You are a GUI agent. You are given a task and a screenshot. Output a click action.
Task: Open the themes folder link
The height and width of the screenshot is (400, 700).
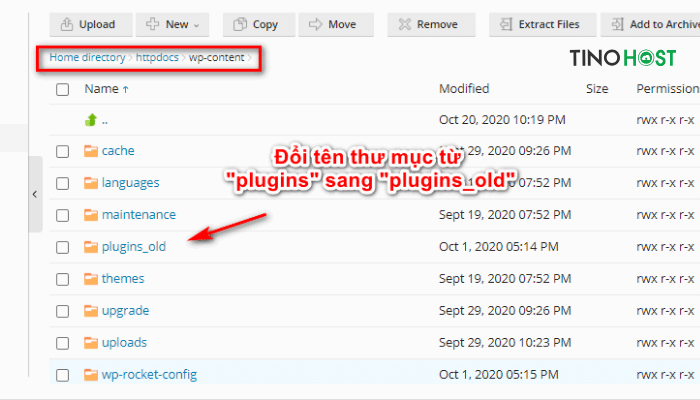point(123,279)
